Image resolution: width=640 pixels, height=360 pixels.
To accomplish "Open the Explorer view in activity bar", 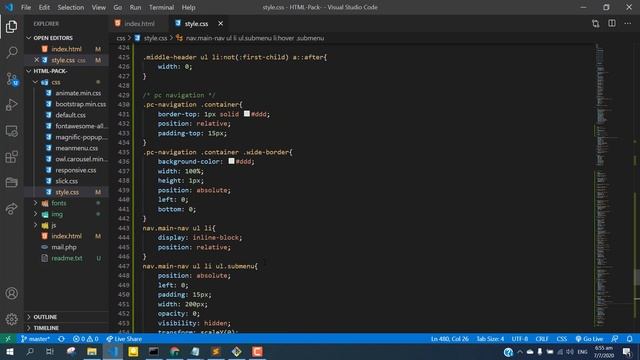I will point(11,27).
